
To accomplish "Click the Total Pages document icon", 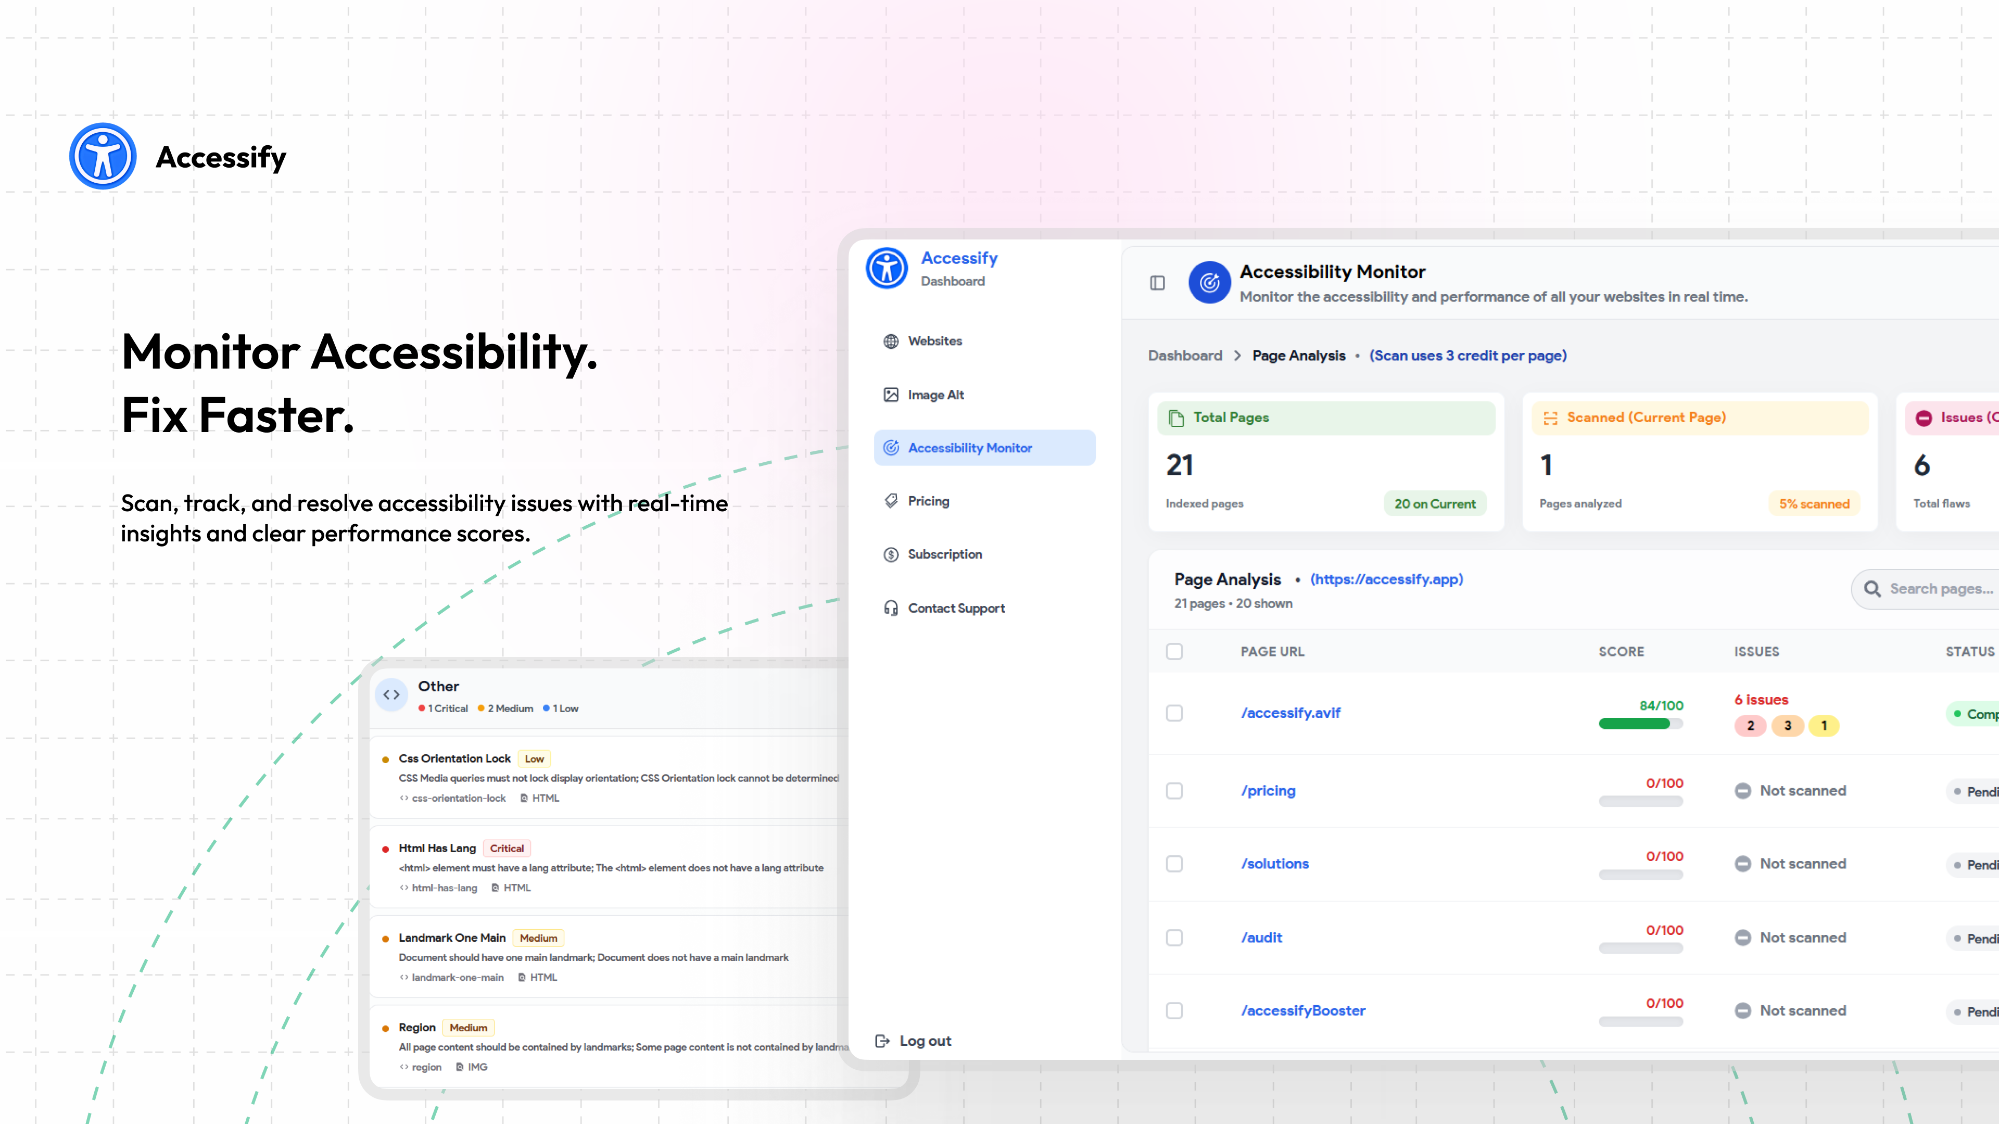I will (x=1176, y=418).
